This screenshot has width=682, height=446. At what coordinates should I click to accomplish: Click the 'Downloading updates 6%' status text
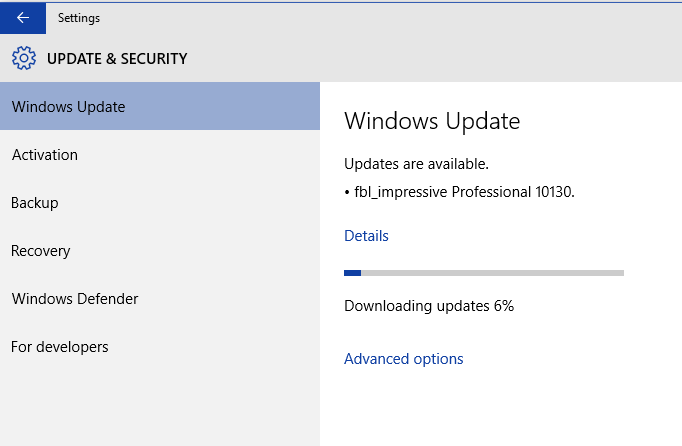tap(429, 306)
